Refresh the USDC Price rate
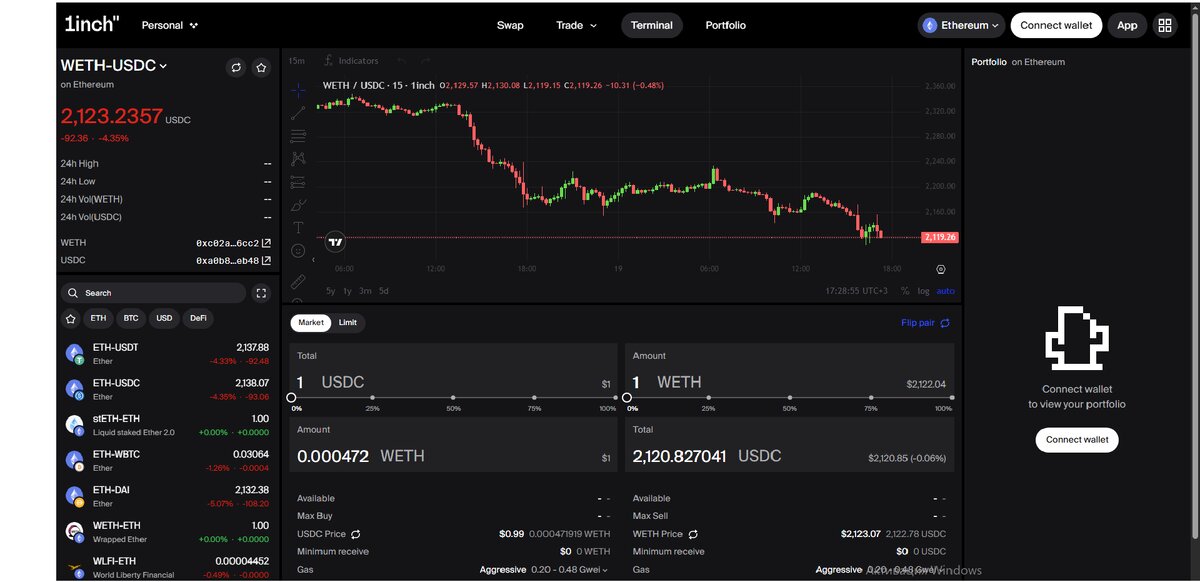 pos(355,534)
